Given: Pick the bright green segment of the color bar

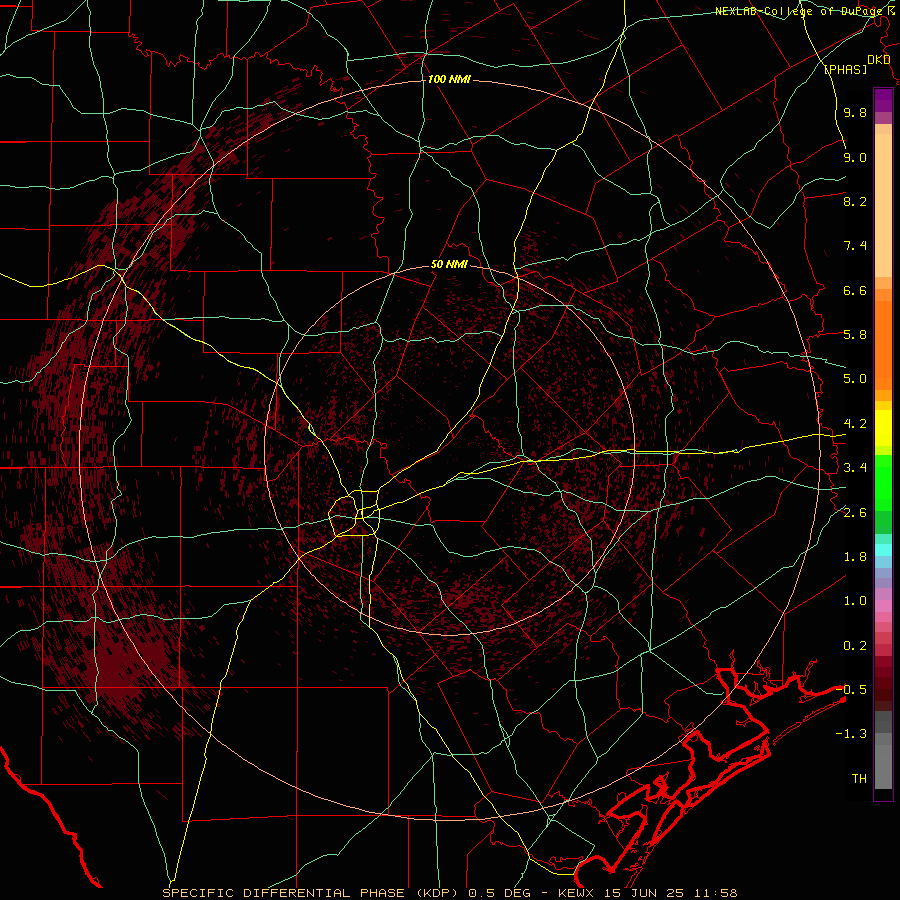Looking at the screenshot, I should (x=883, y=482).
